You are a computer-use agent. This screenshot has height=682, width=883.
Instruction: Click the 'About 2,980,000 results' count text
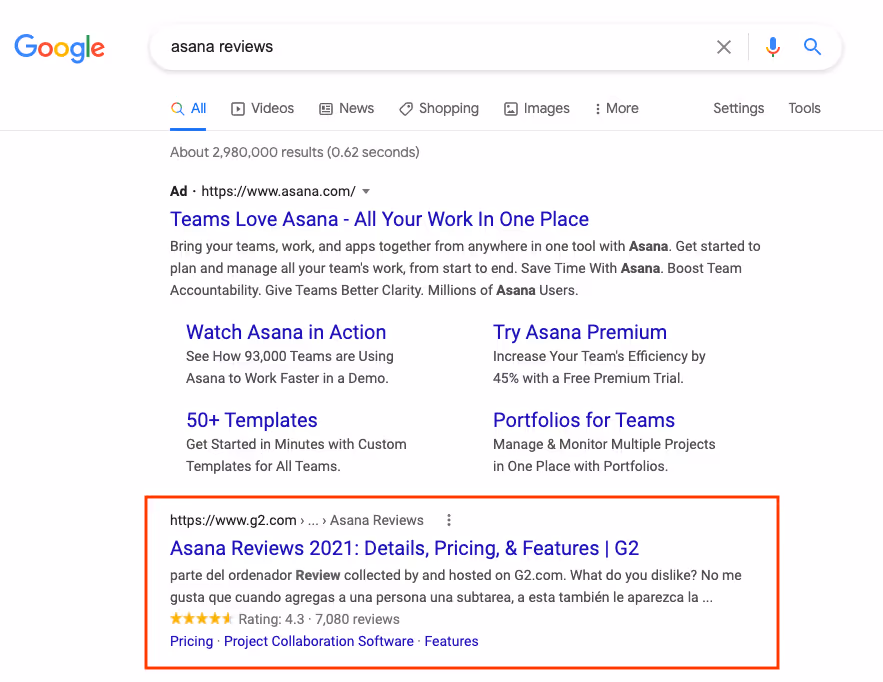click(x=295, y=152)
